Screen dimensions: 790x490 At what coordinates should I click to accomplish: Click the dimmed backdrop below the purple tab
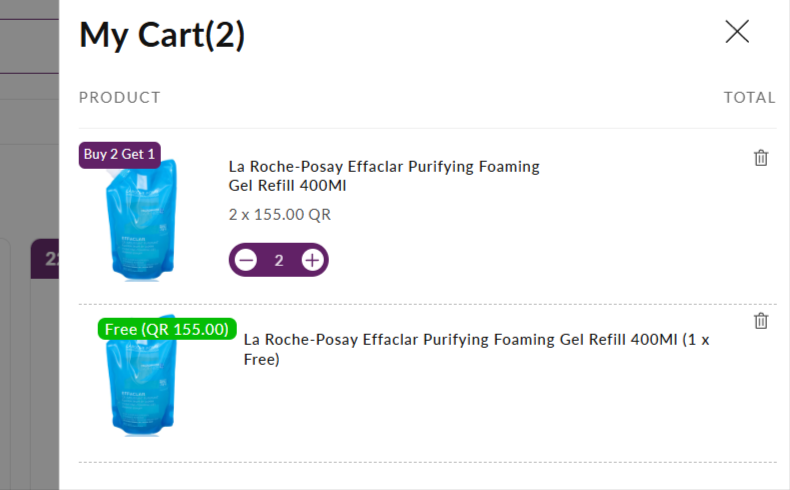coord(44,380)
